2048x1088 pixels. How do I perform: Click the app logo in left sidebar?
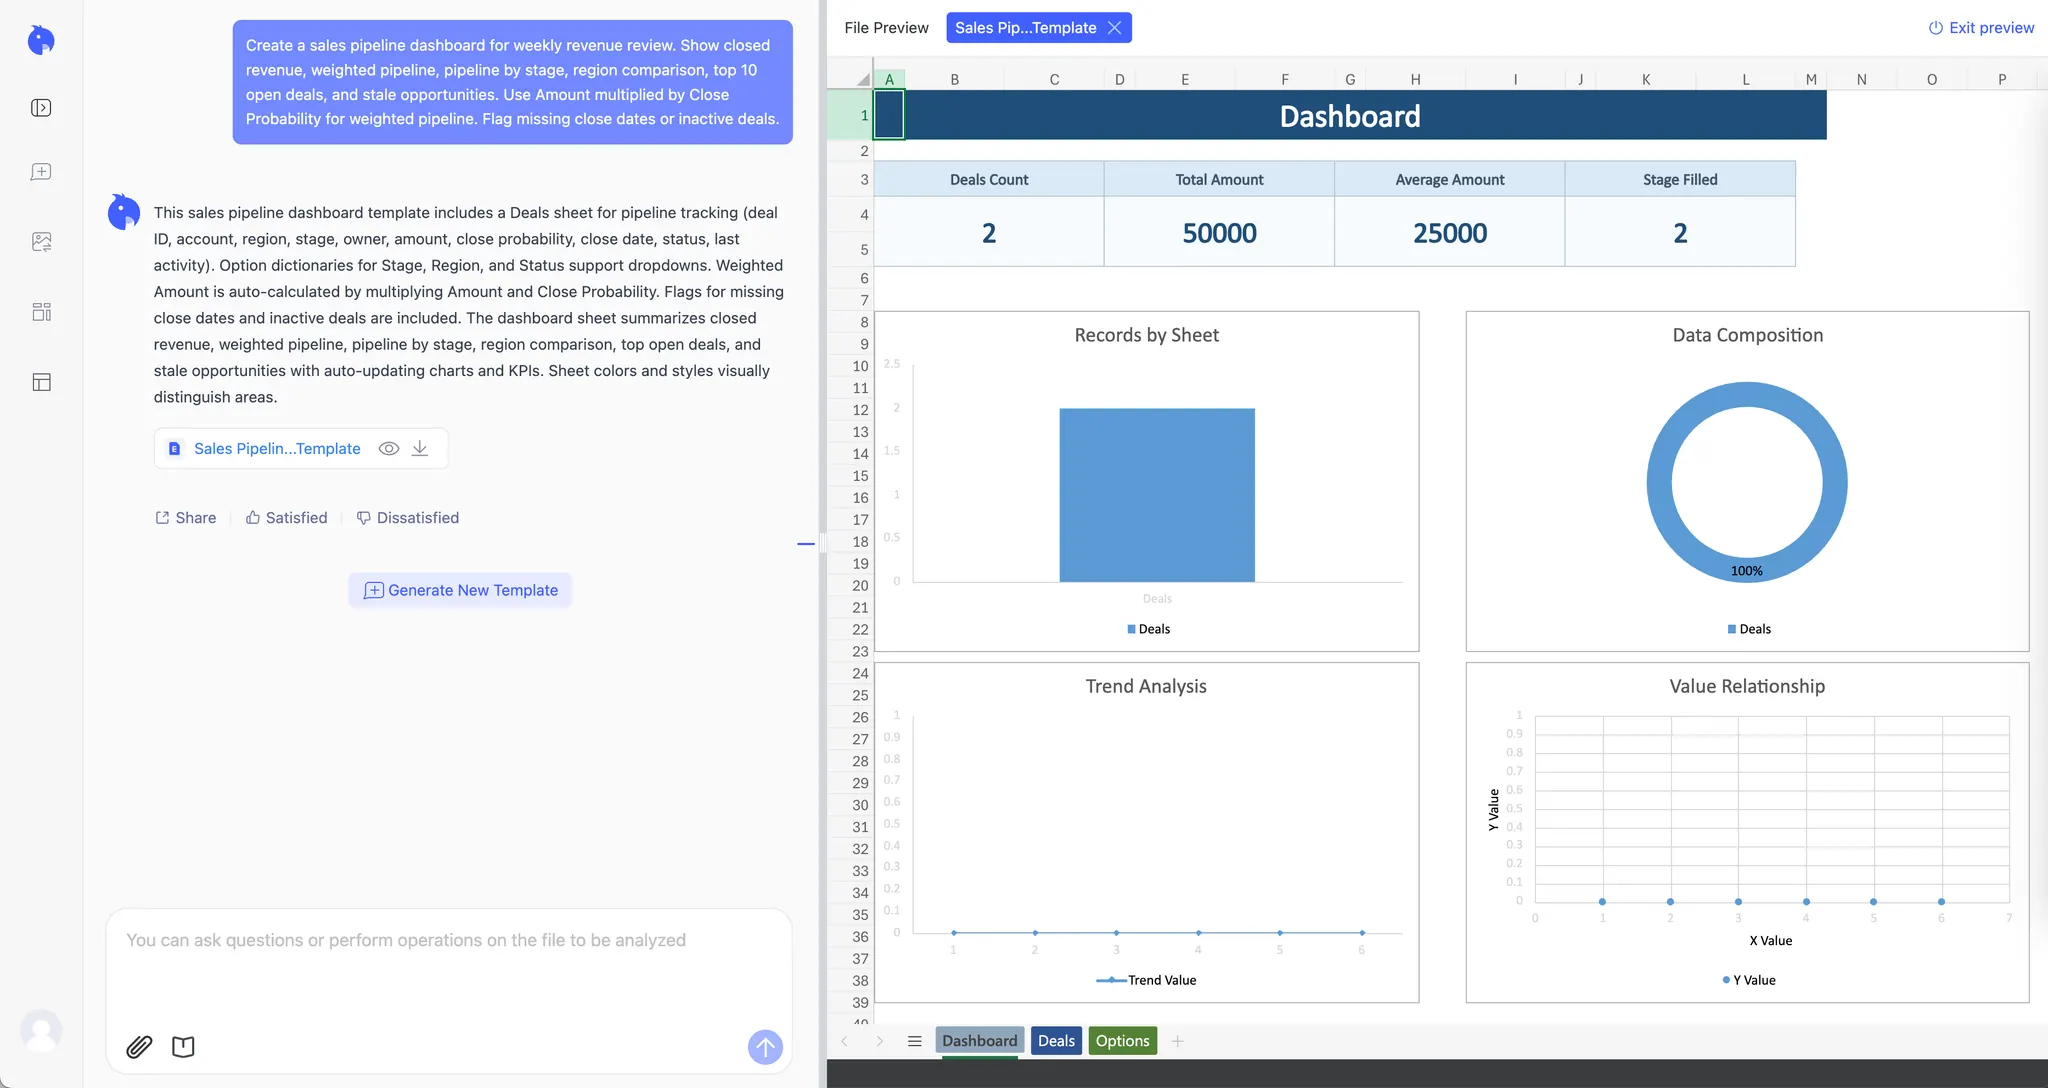(x=41, y=40)
